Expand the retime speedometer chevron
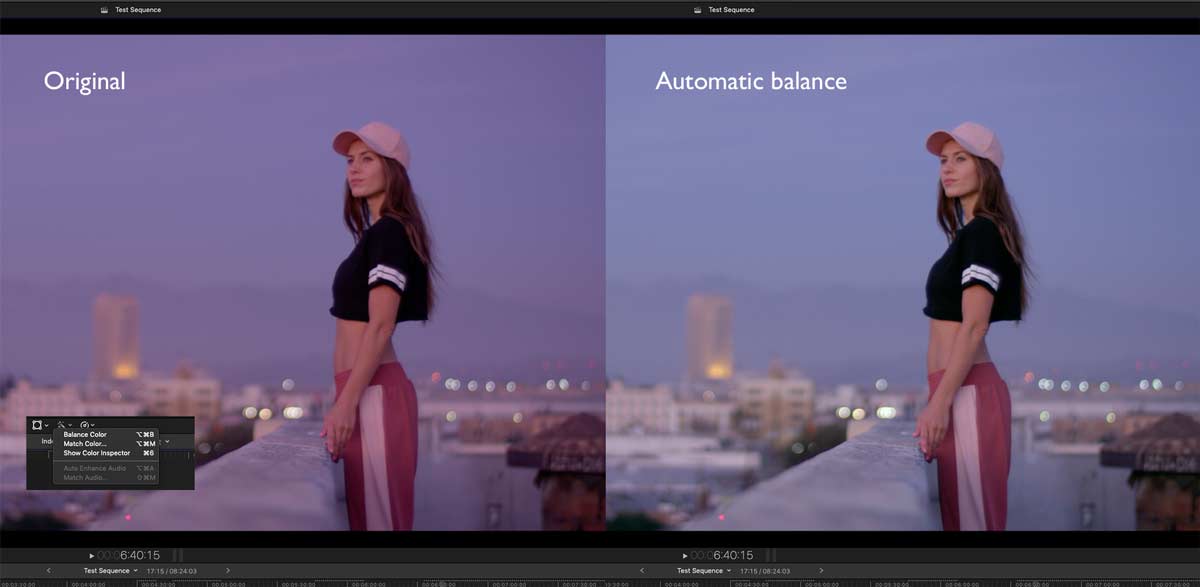 point(93,426)
